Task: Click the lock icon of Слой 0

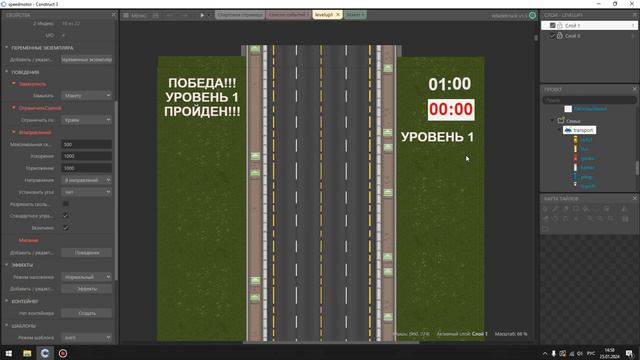Action: pos(560,36)
